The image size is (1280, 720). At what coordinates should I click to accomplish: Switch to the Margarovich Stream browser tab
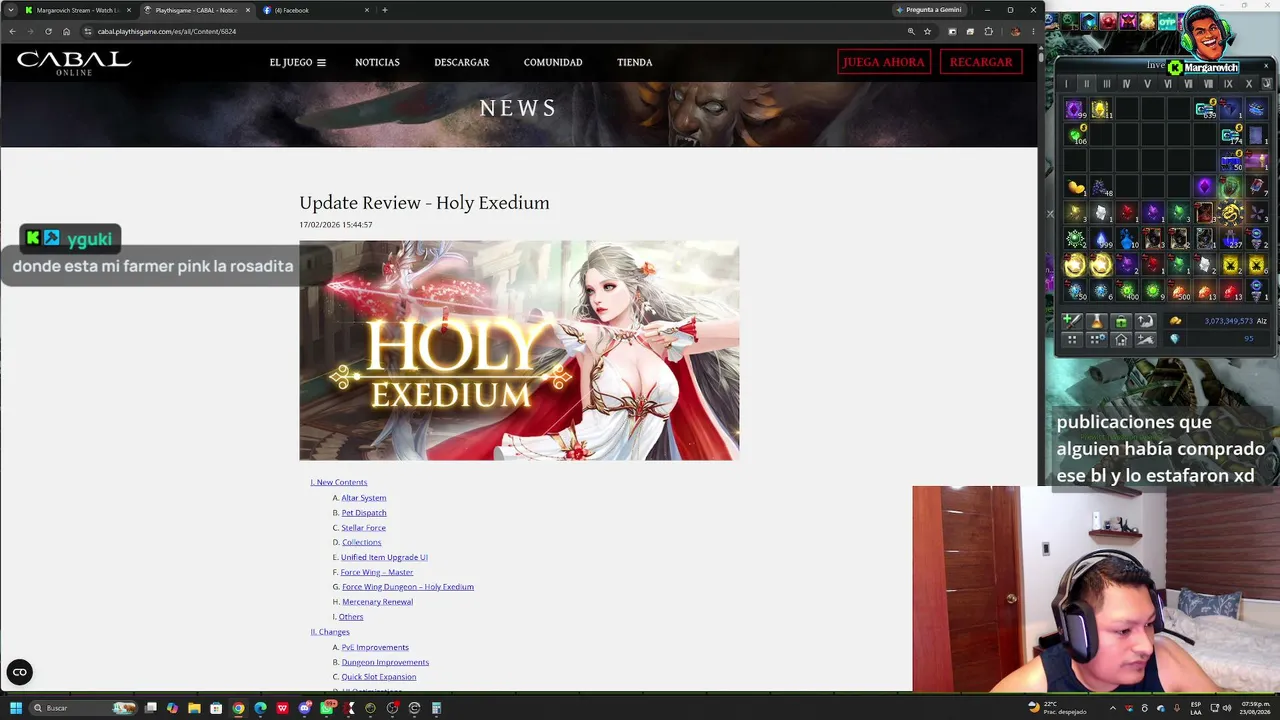tap(78, 10)
